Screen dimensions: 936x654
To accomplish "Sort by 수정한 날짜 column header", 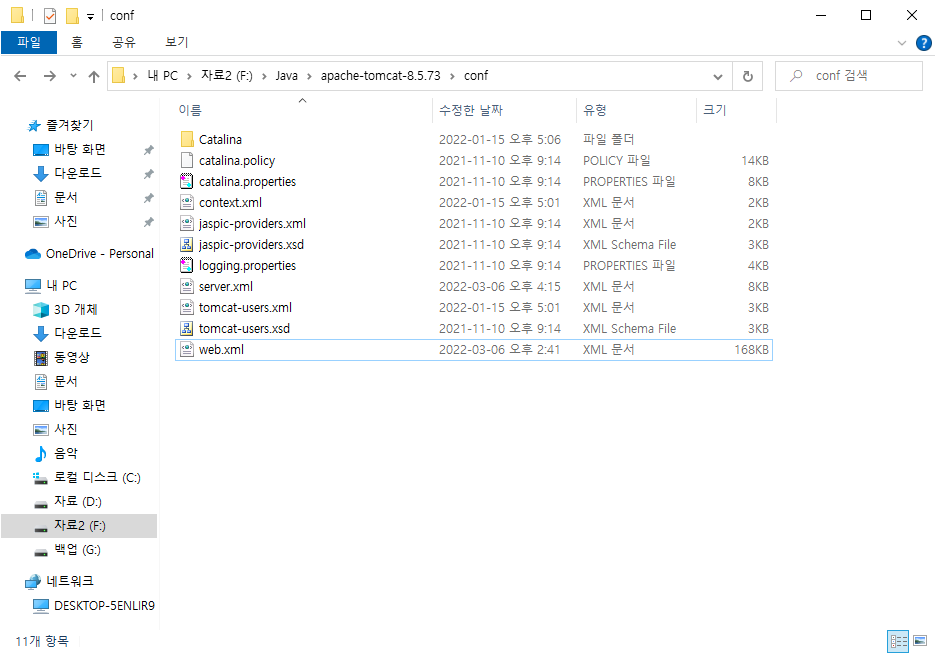I will (x=471, y=110).
